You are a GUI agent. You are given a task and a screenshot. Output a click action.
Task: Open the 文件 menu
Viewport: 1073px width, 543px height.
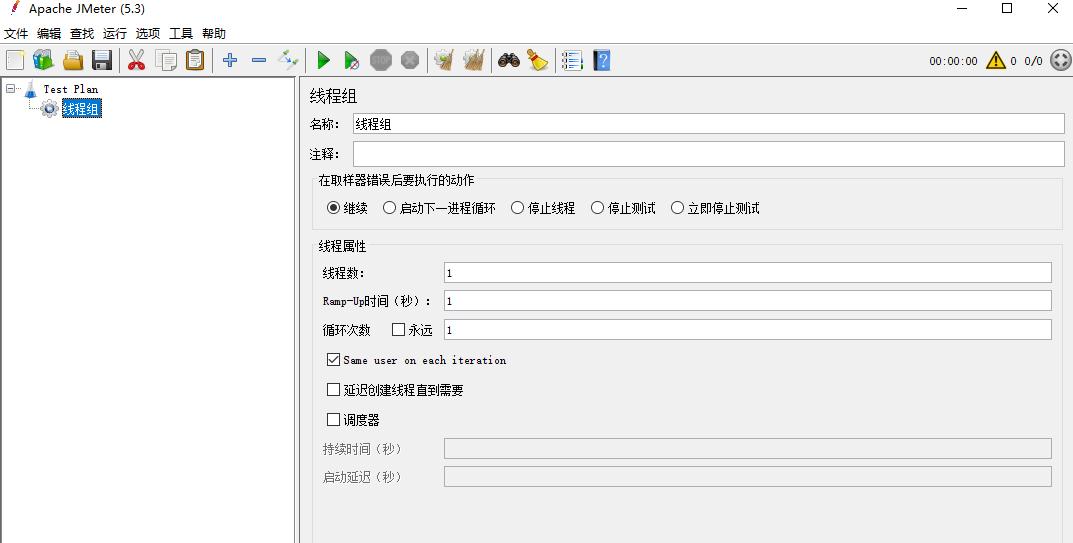click(16, 33)
